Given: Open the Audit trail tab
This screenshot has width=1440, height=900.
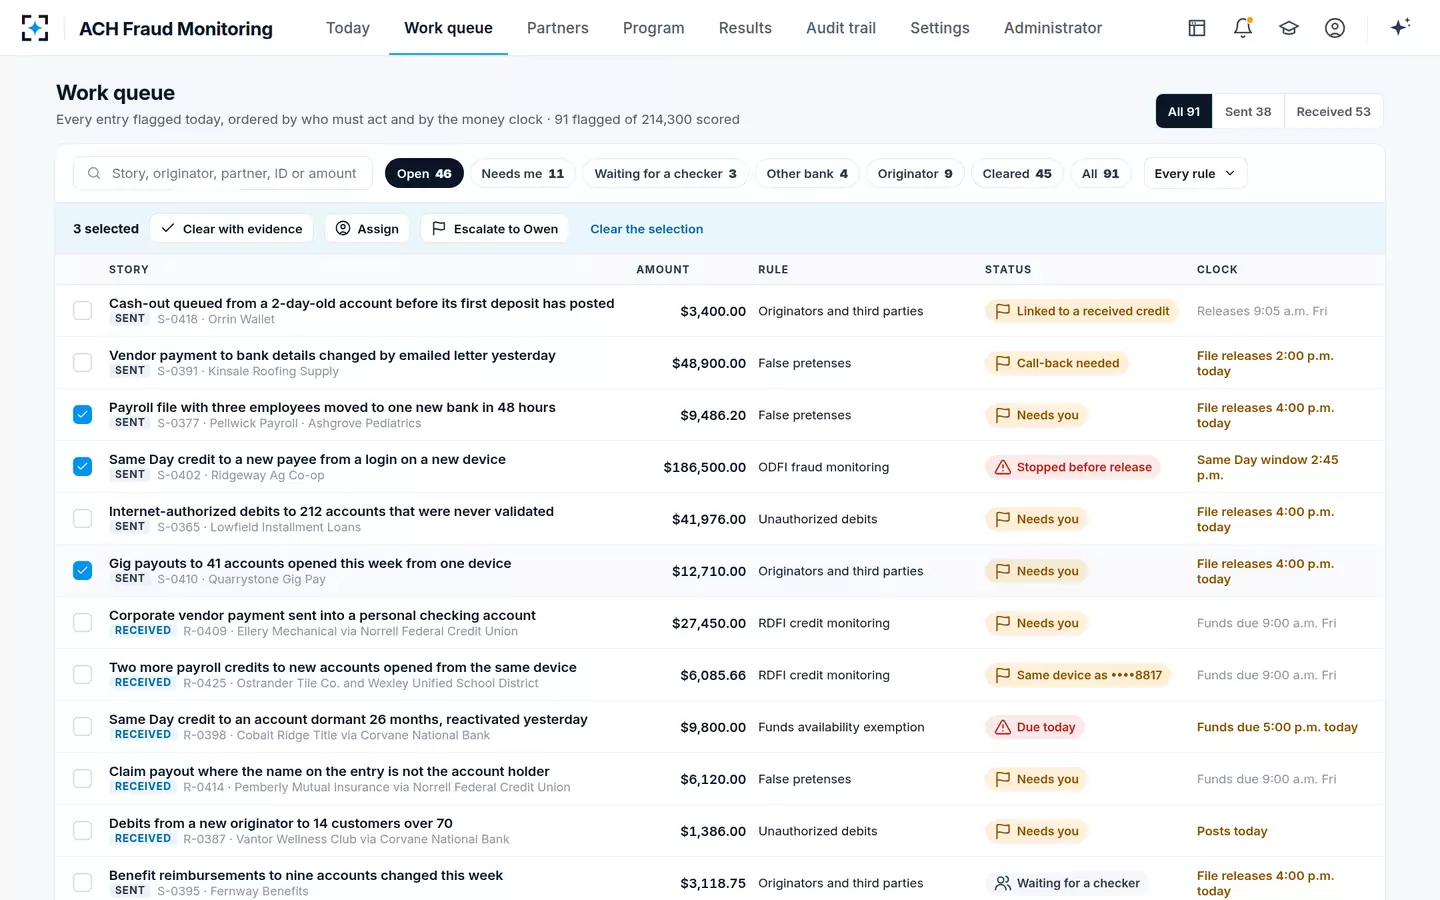Looking at the screenshot, I should click(841, 28).
